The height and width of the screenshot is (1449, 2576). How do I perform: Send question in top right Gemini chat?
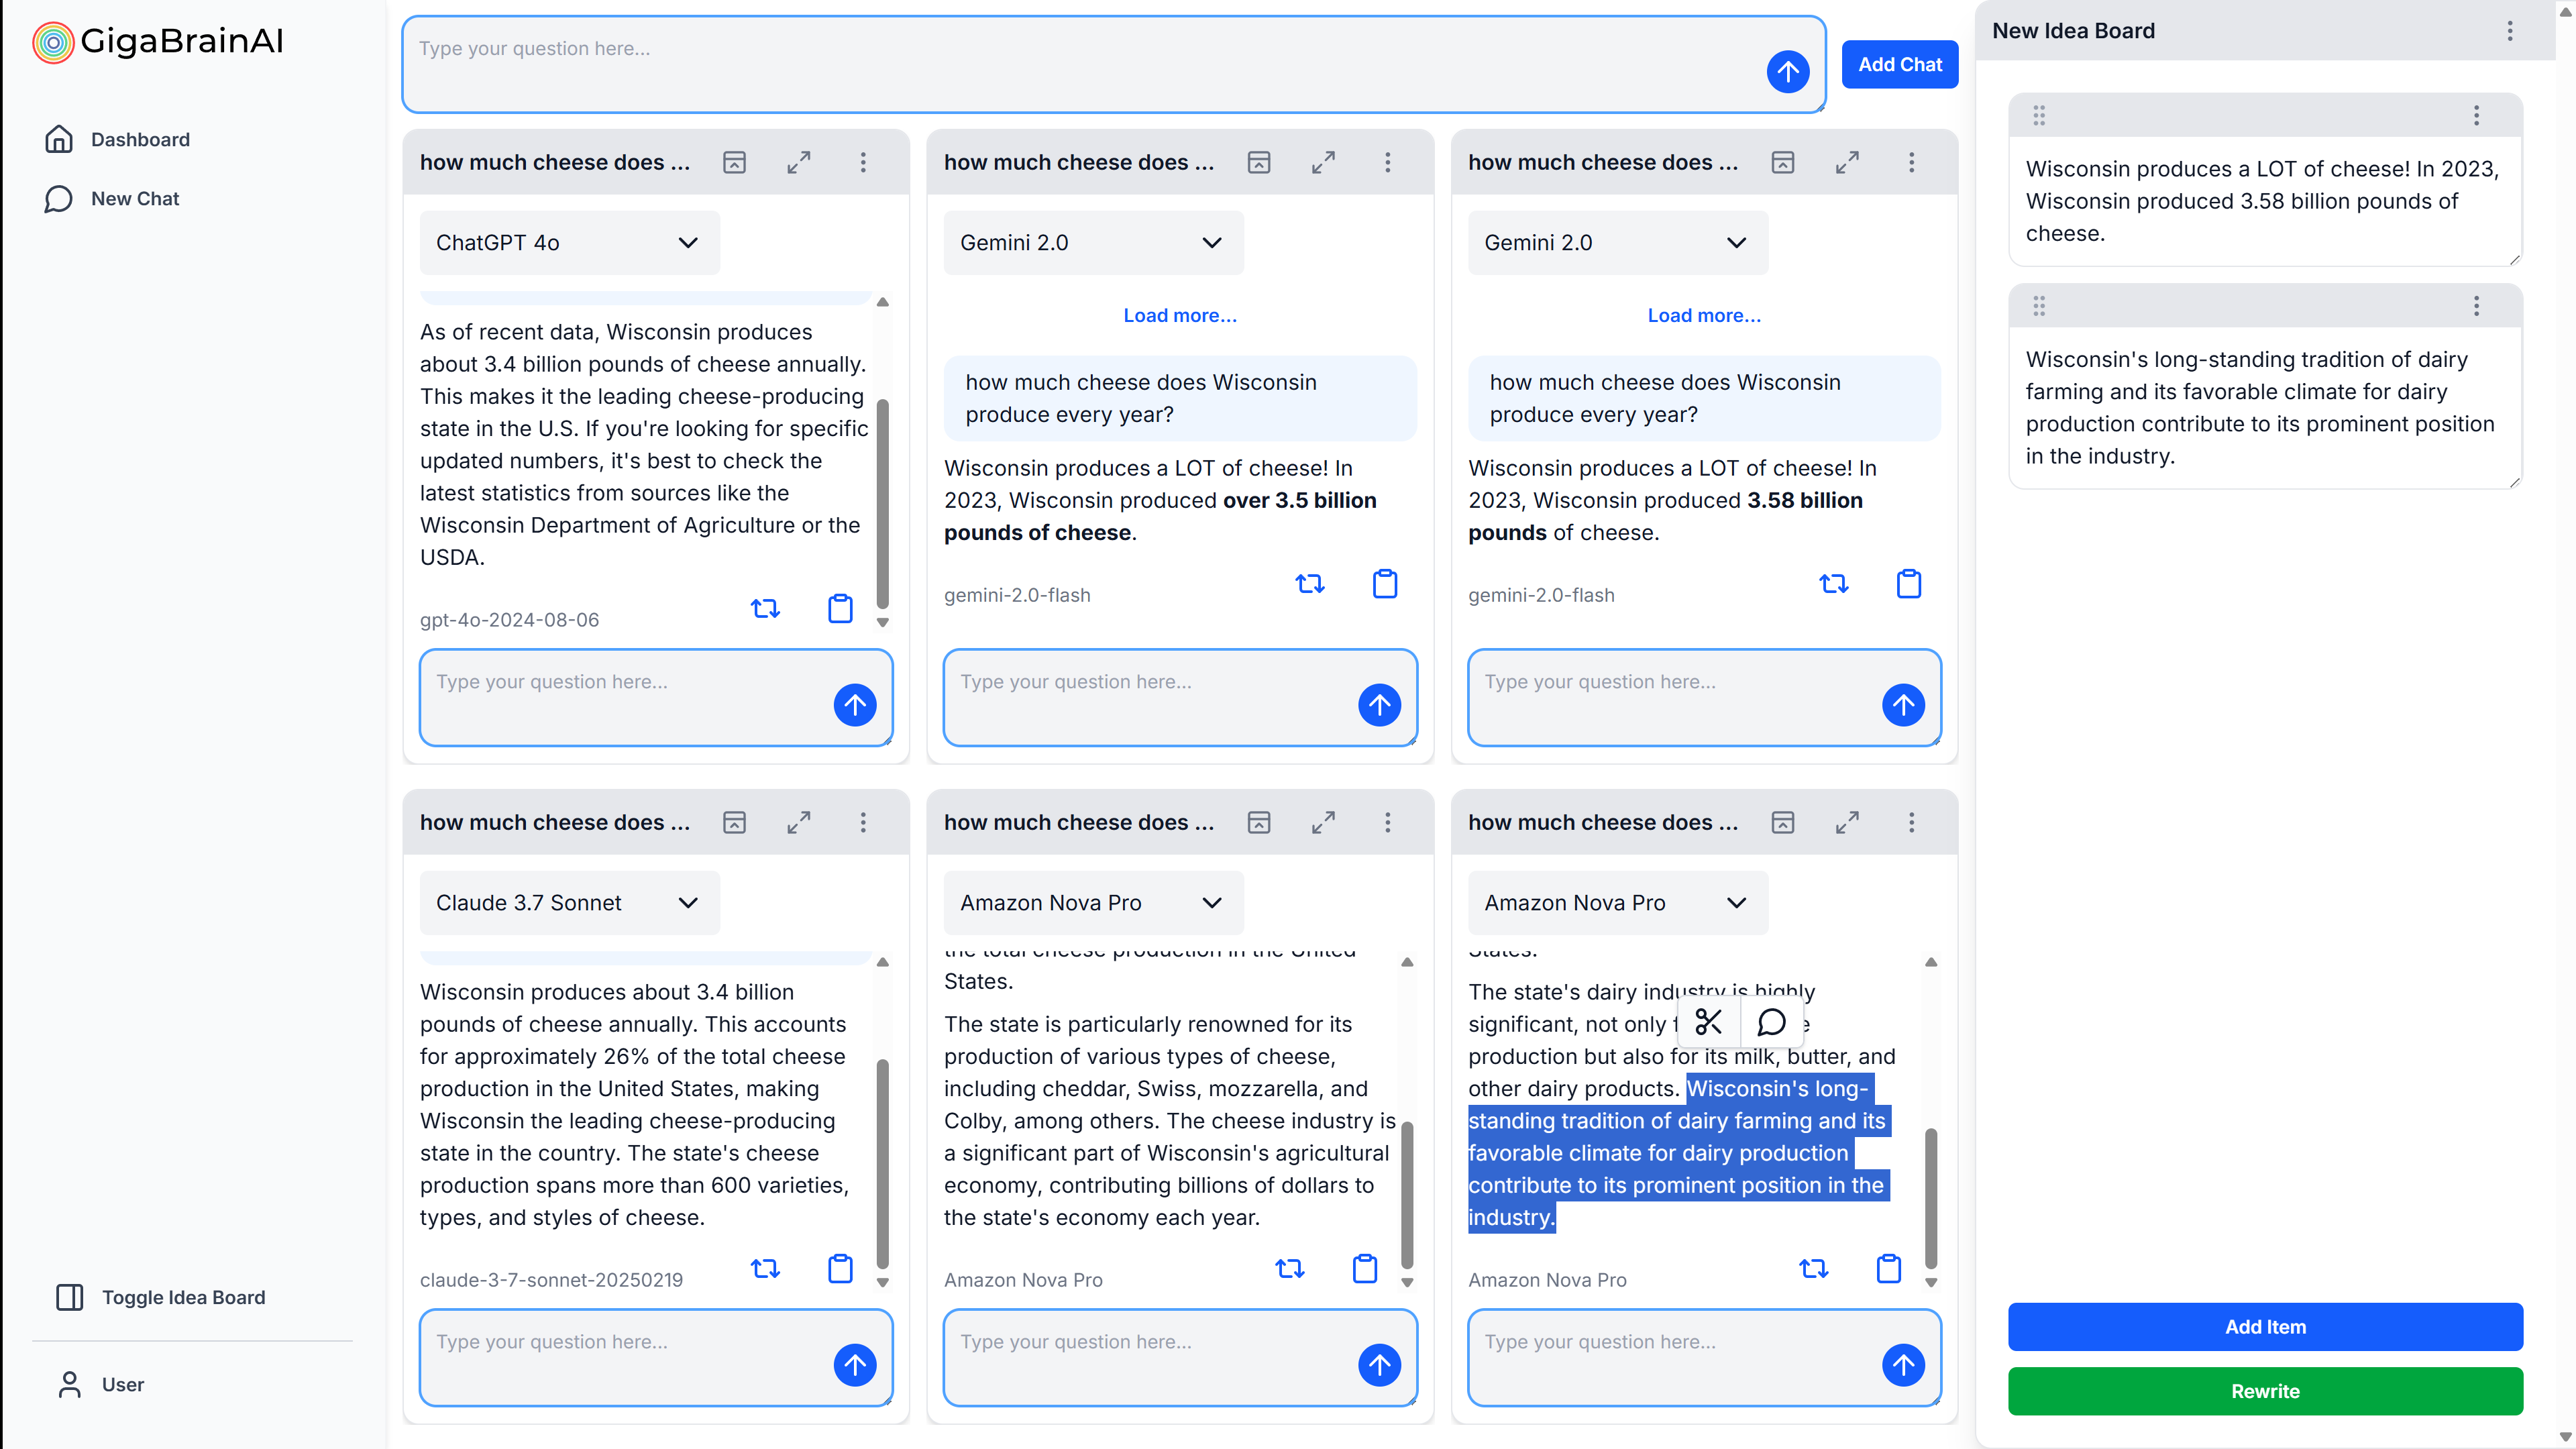1904,705
